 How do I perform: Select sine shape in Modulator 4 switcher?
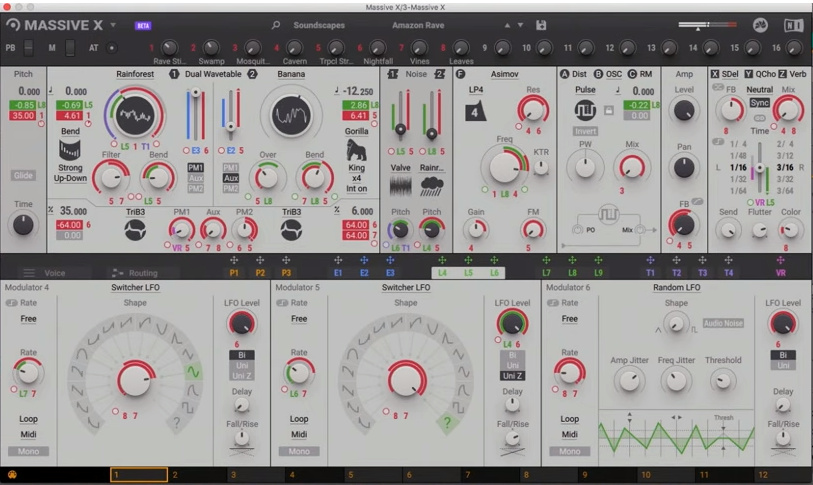(x=193, y=372)
